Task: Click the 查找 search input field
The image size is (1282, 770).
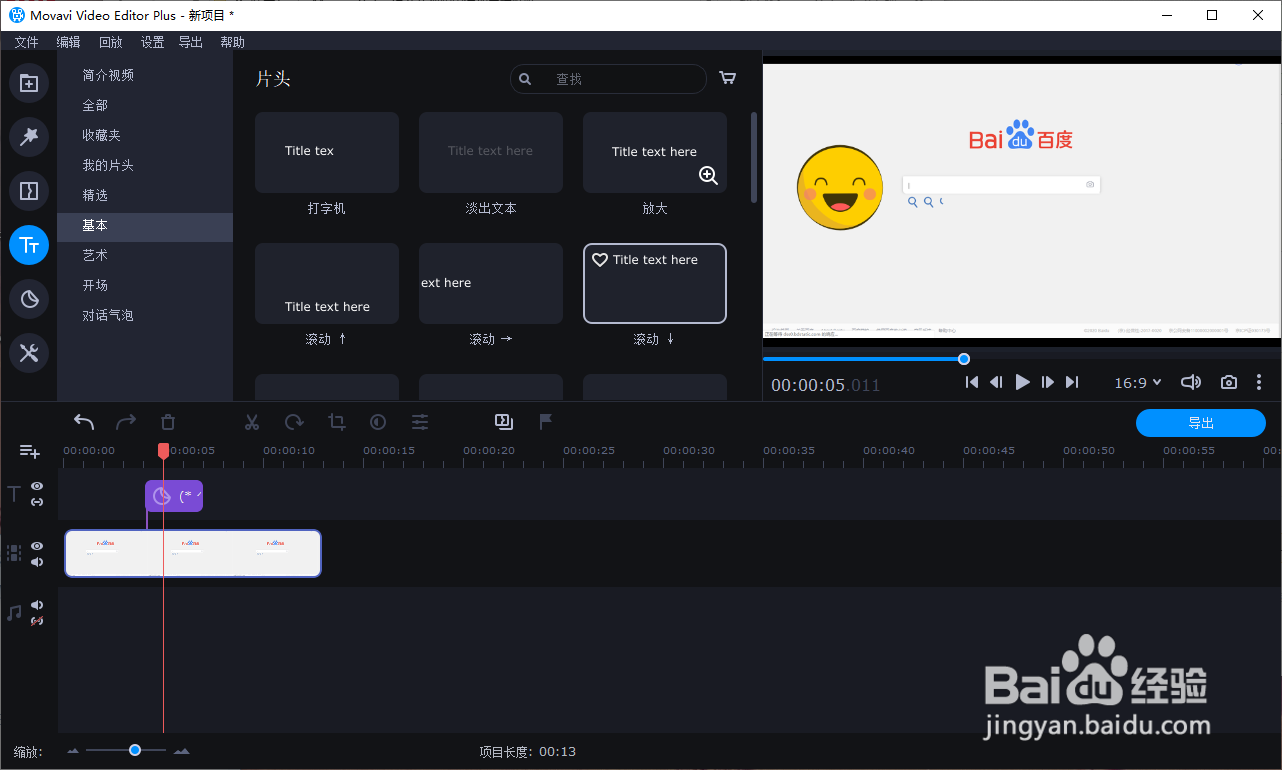Action: [x=608, y=79]
